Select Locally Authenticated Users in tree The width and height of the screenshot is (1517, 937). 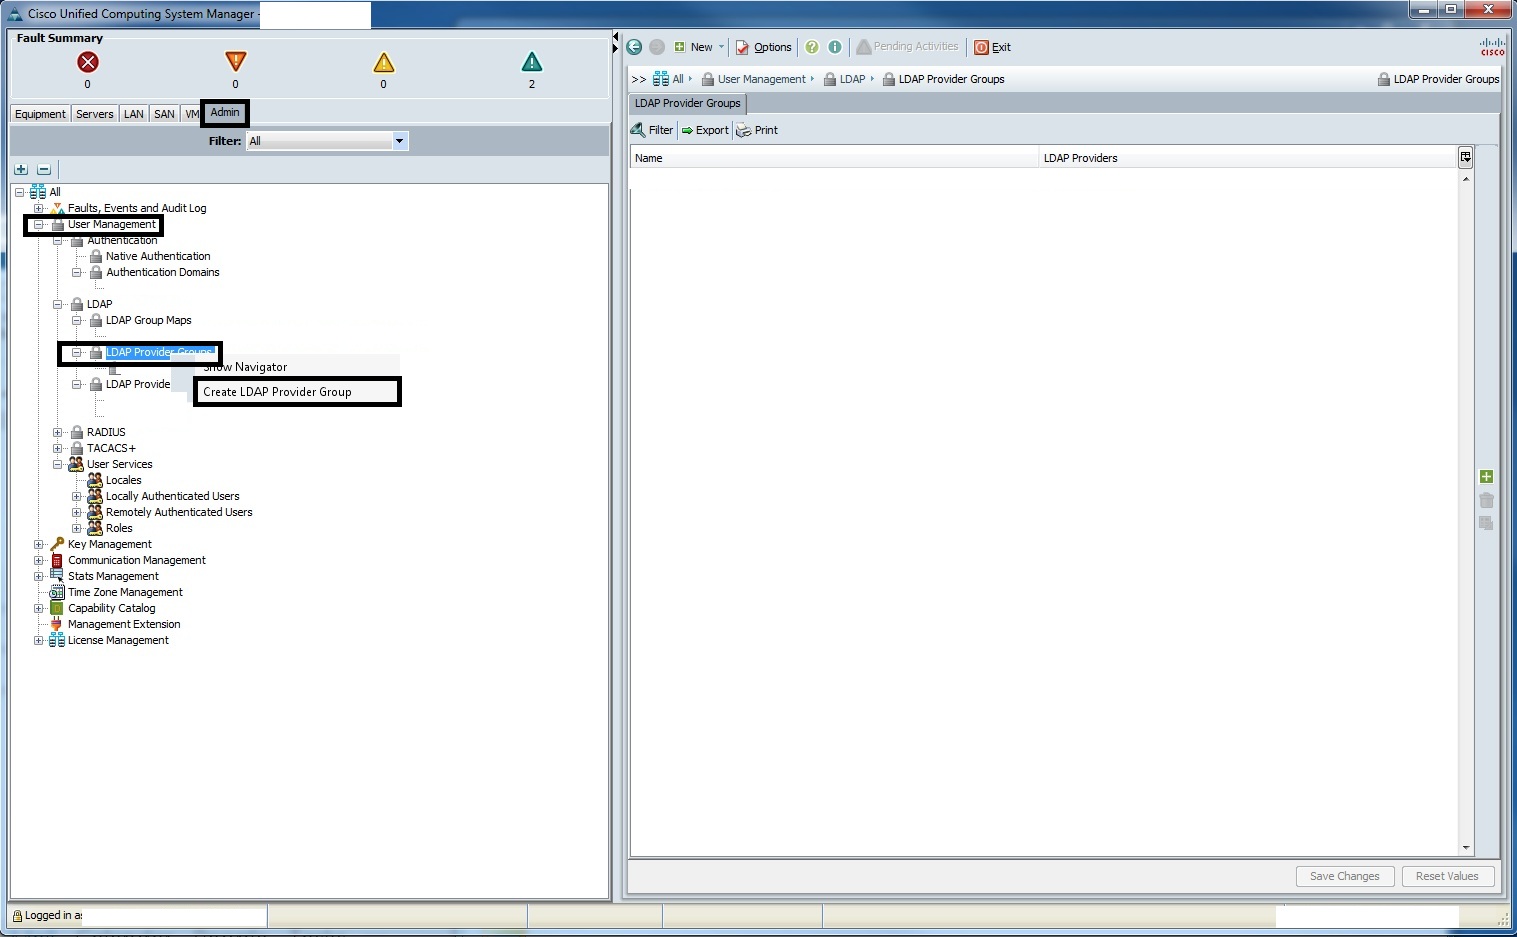(x=172, y=496)
